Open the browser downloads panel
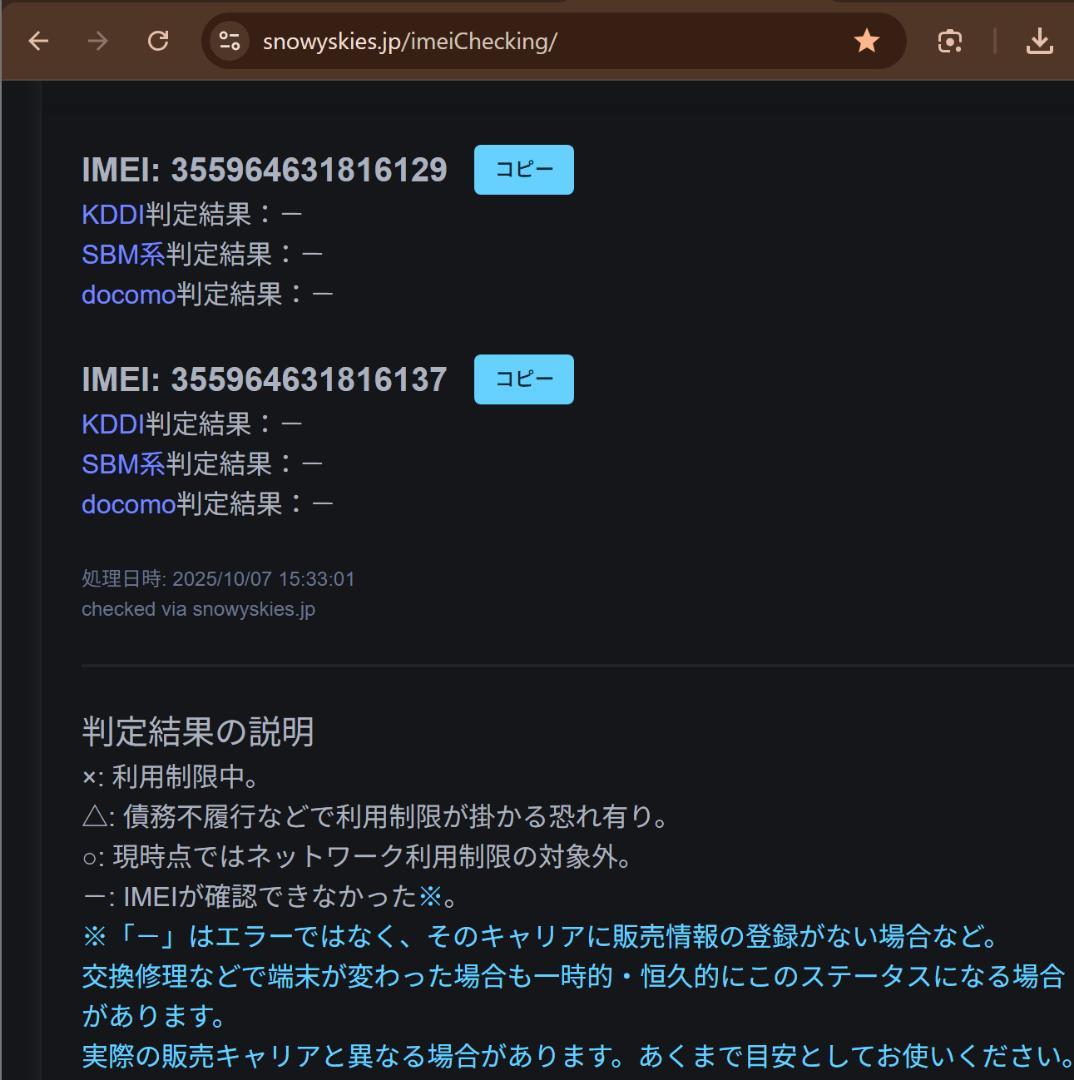Viewport: 1074px width, 1080px height. coord(1041,41)
